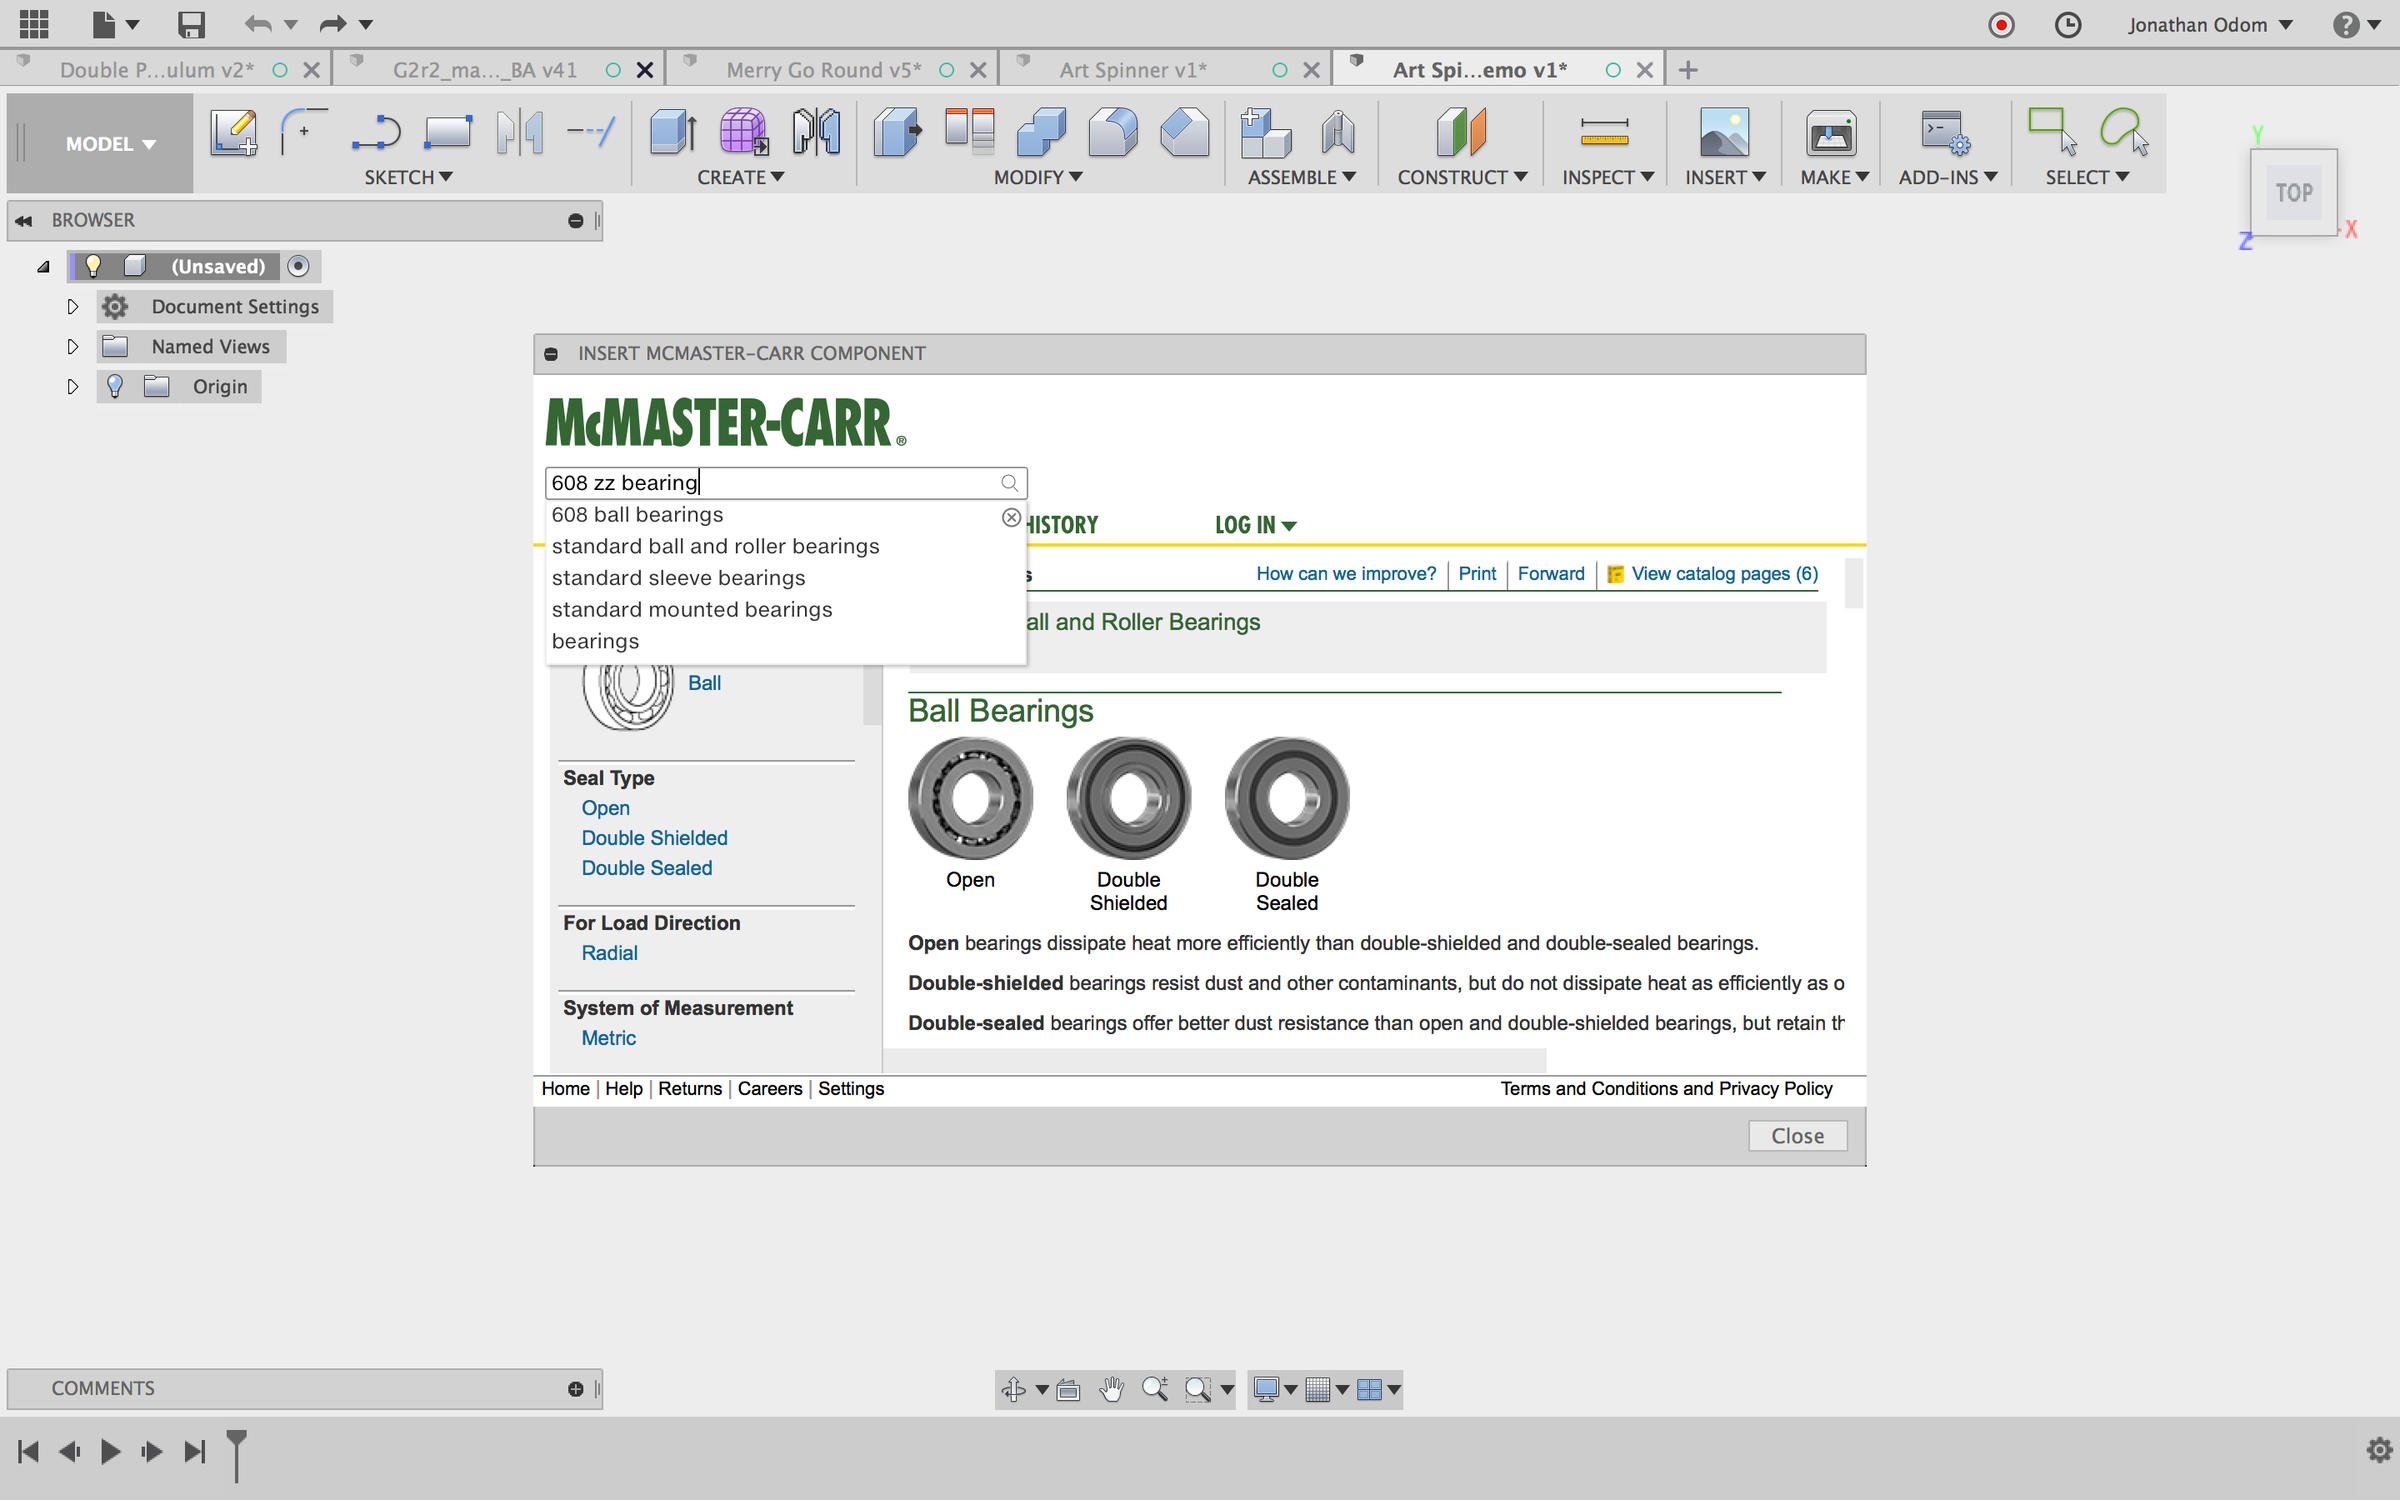Expand the Document Settings tree node
The height and width of the screenshot is (1500, 2400).
coord(72,307)
